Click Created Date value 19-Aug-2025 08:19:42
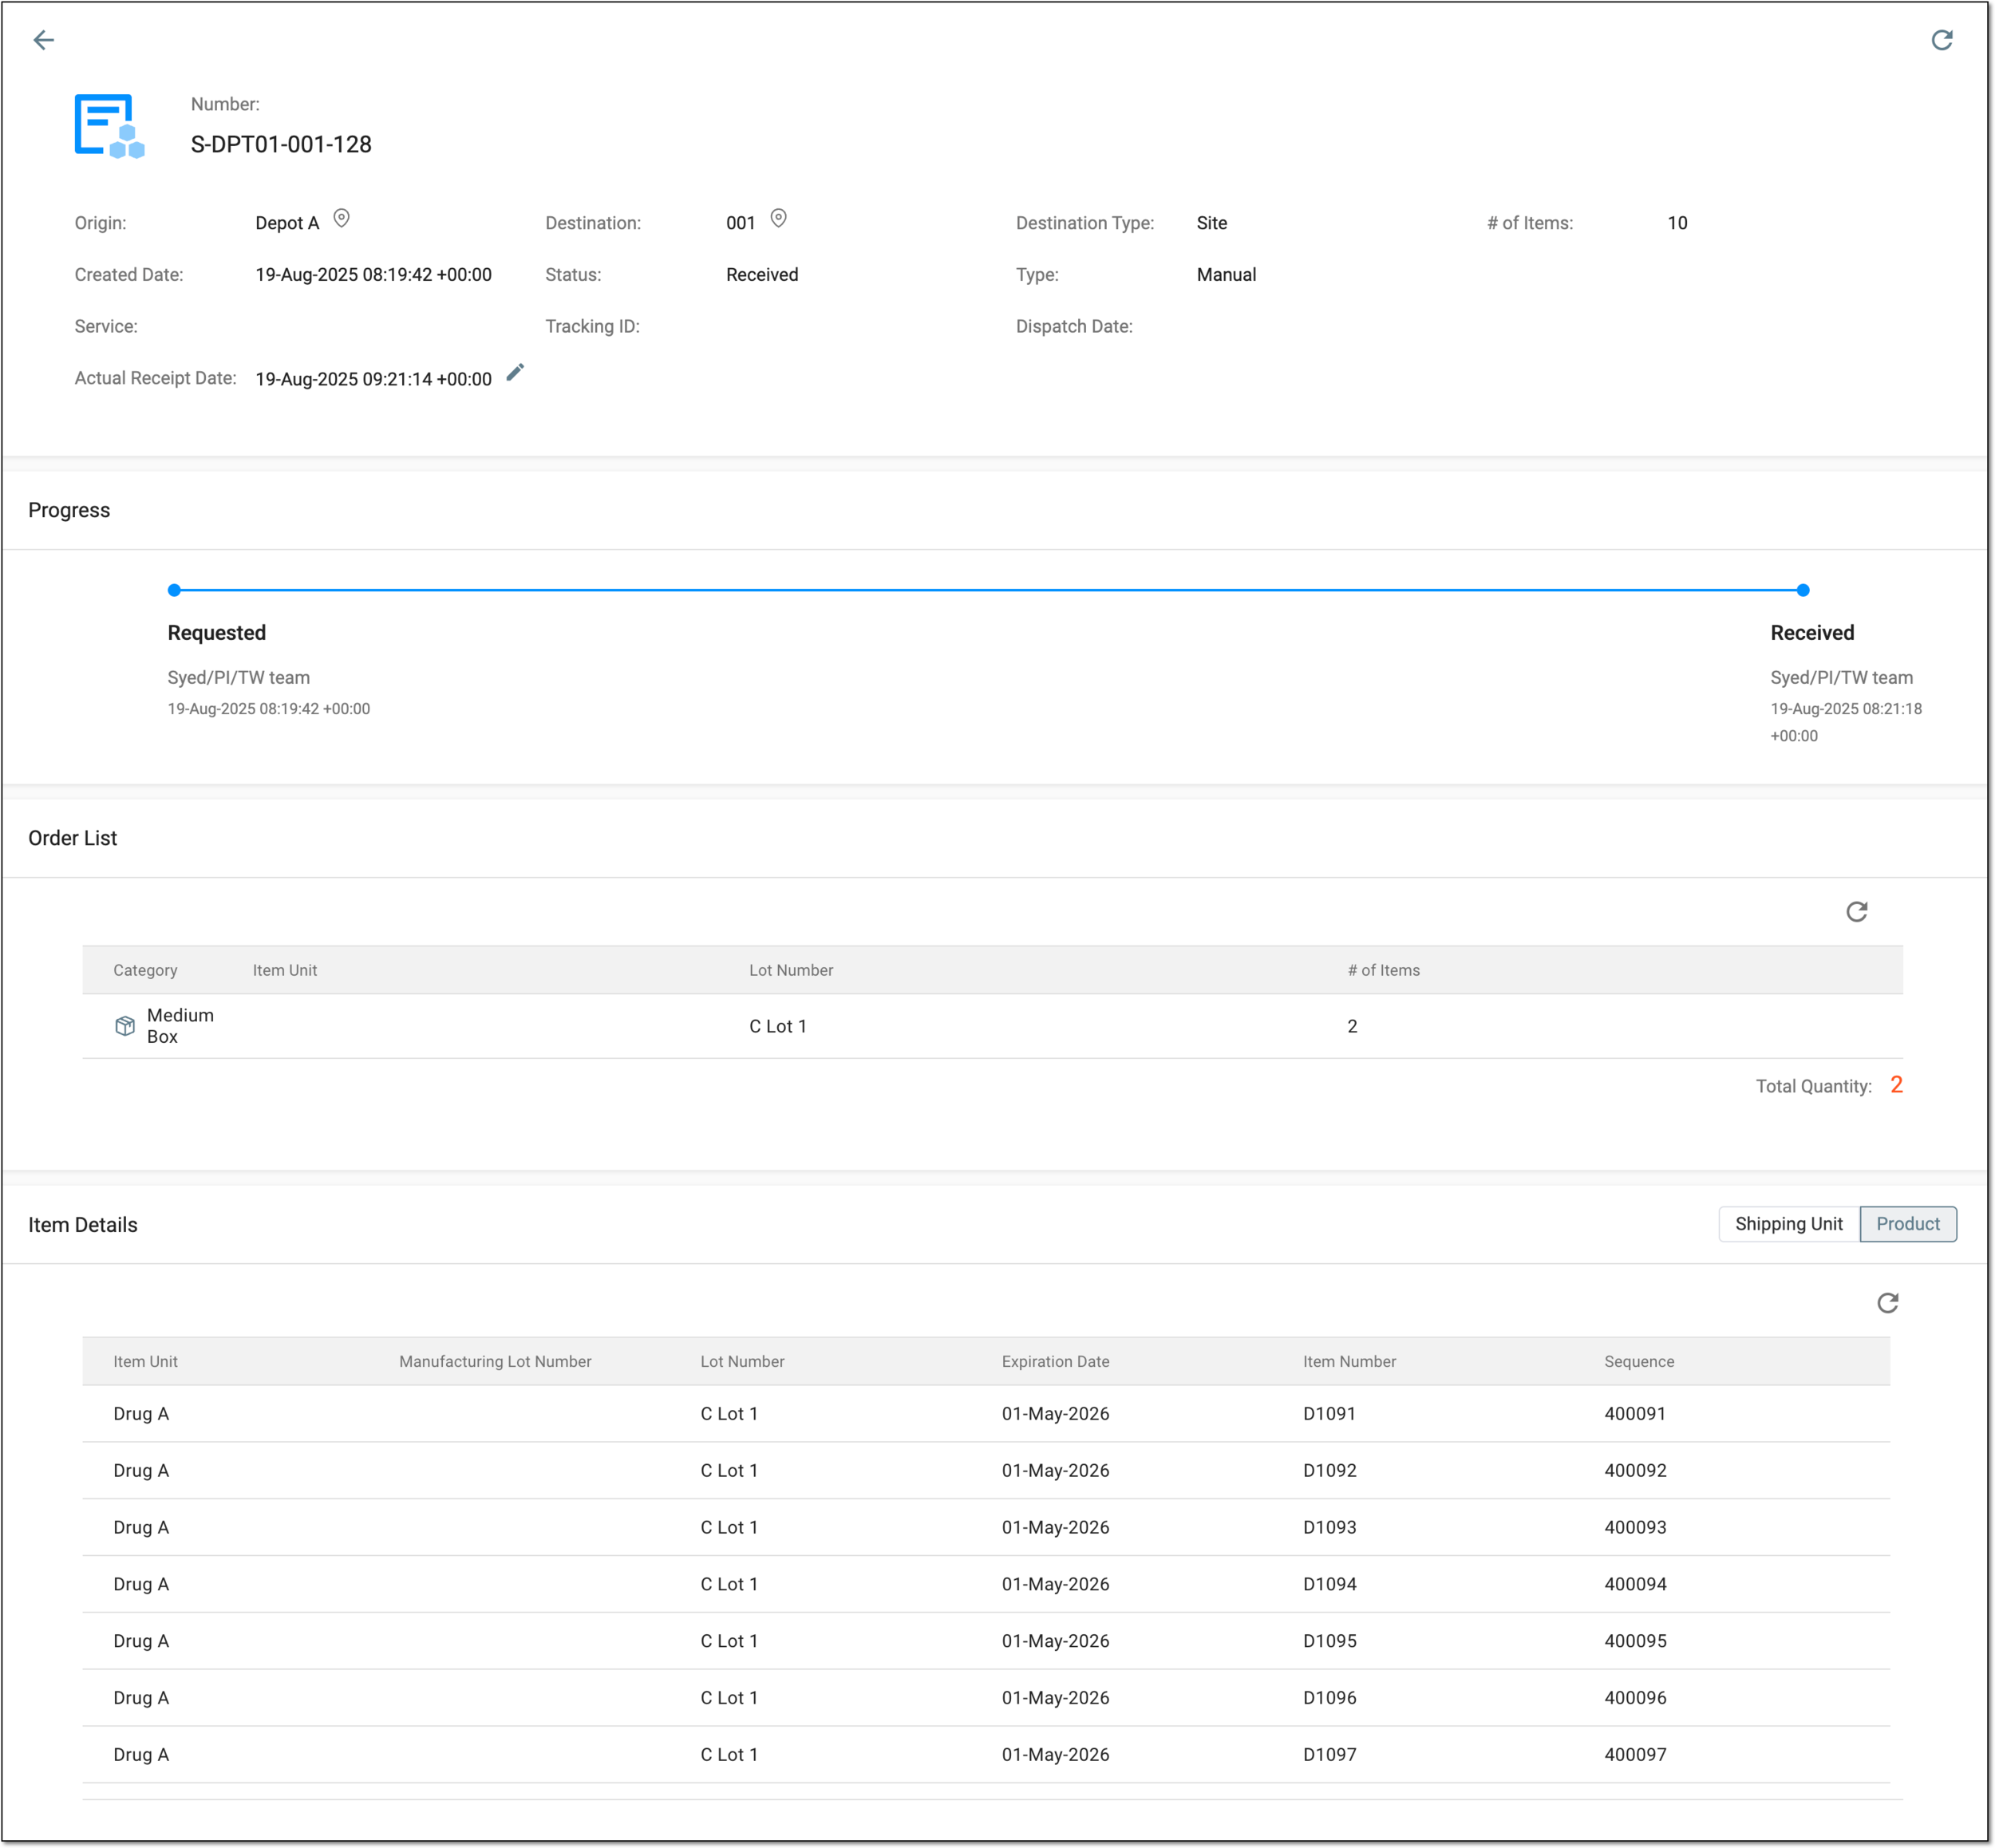This screenshot has width=1995, height=1848. click(x=373, y=275)
